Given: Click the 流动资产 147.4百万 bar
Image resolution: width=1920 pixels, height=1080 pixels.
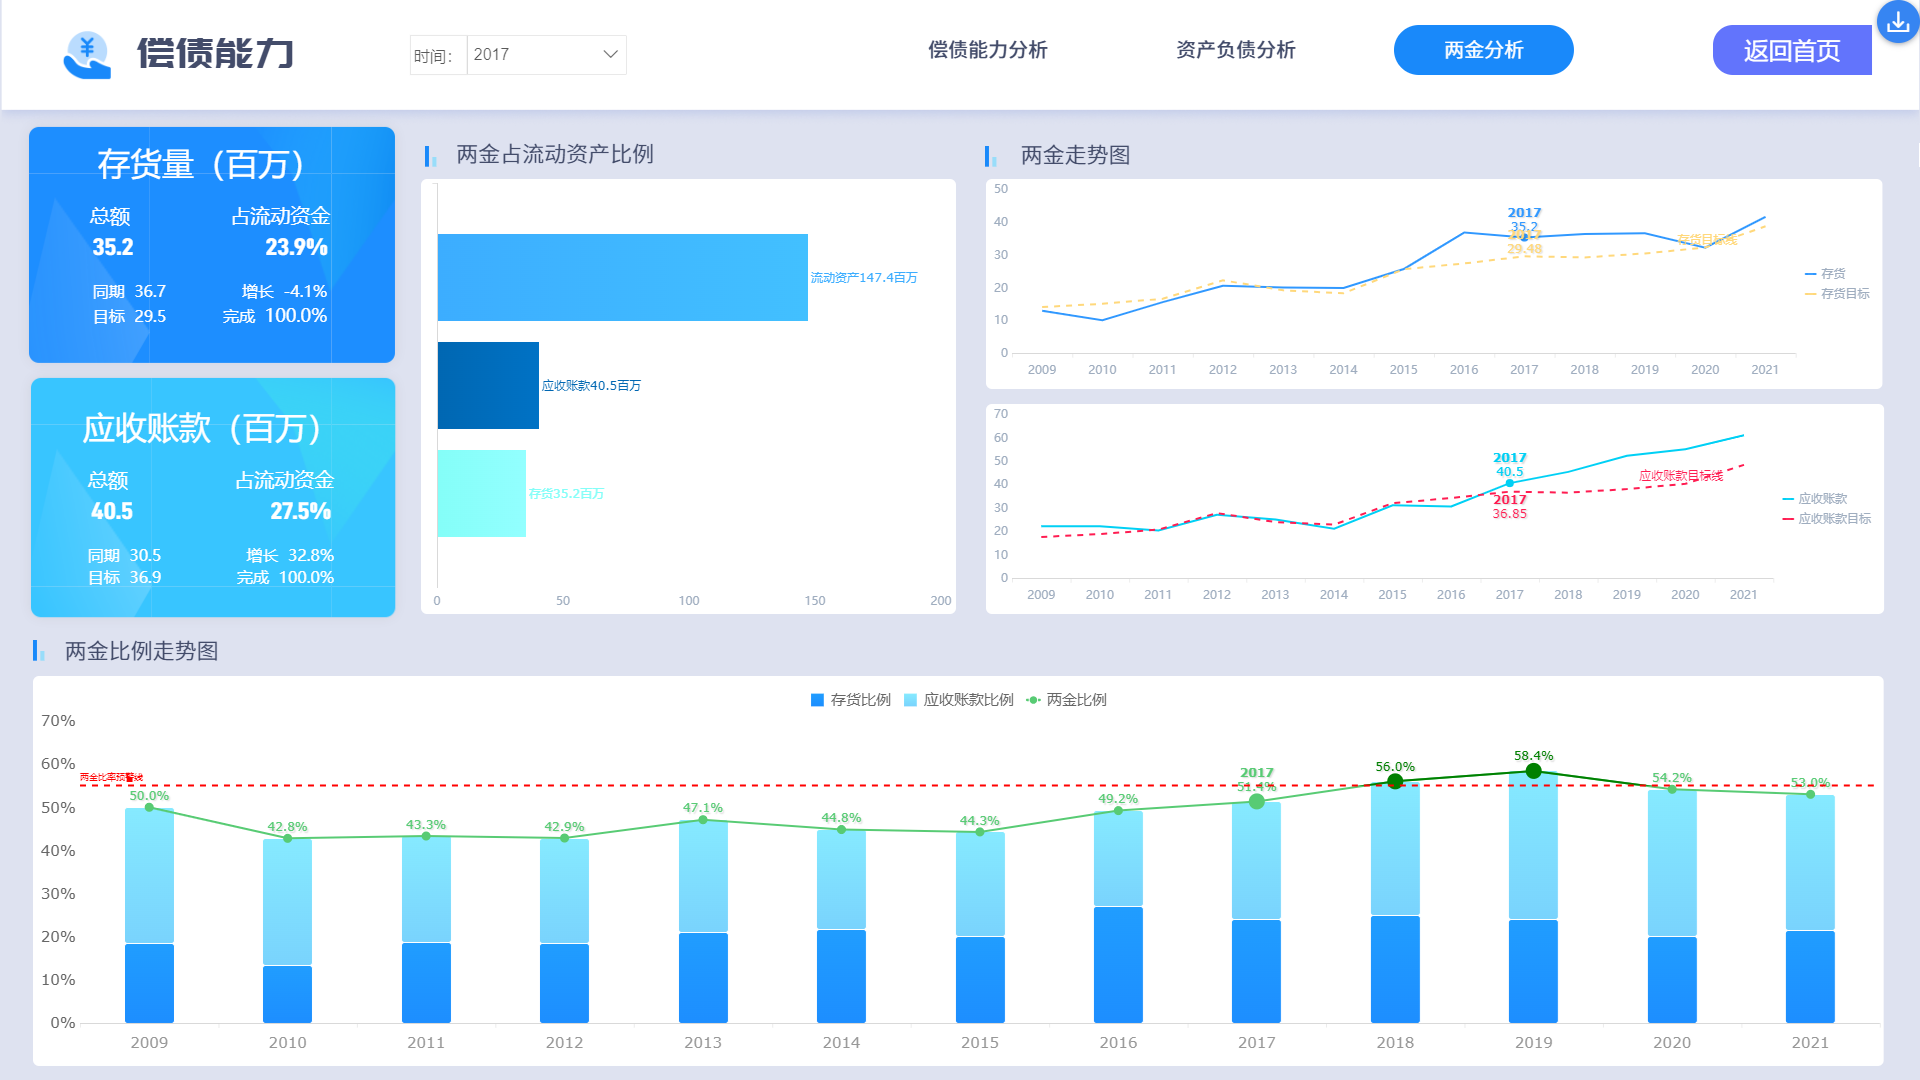Looking at the screenshot, I should pyautogui.click(x=622, y=277).
